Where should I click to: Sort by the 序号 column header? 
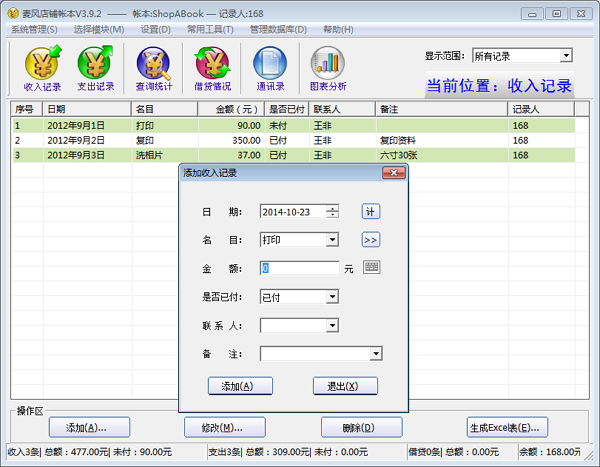(26, 109)
